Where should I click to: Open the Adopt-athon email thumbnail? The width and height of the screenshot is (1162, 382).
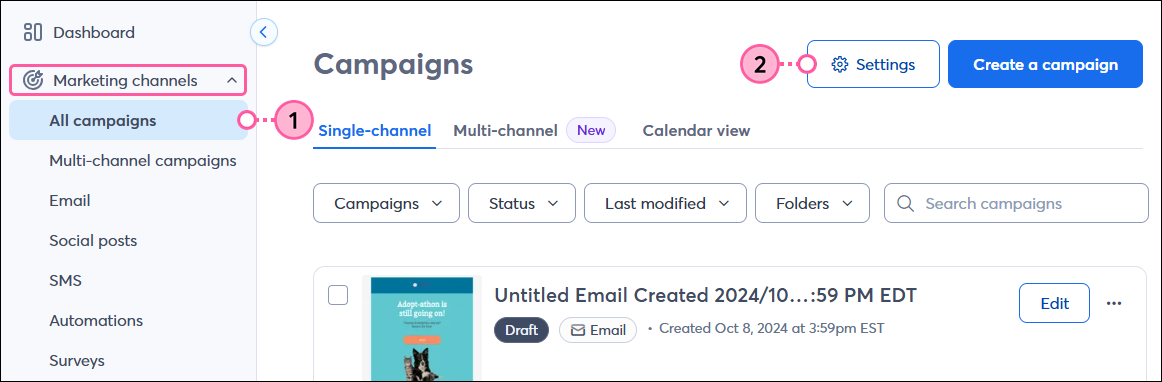[422, 328]
